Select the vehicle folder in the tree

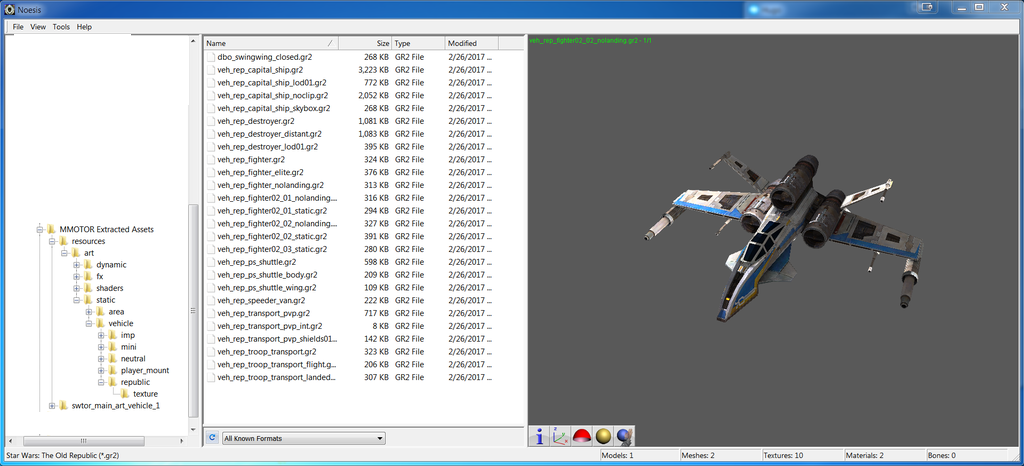(x=121, y=323)
